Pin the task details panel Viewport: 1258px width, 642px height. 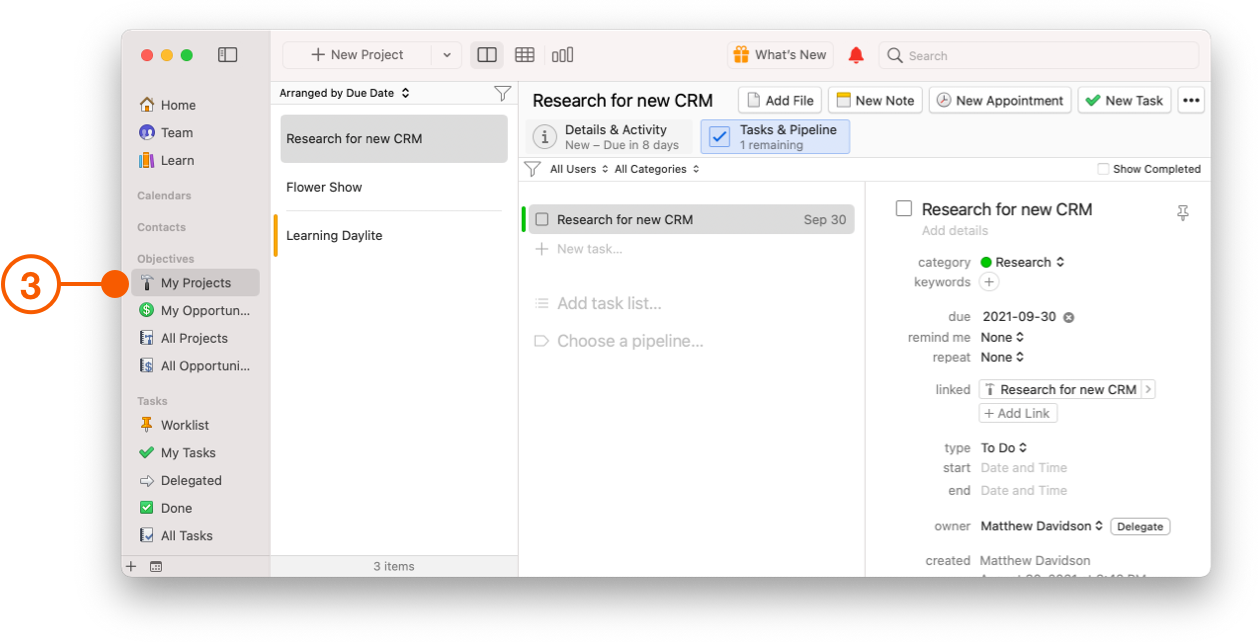(x=1183, y=213)
